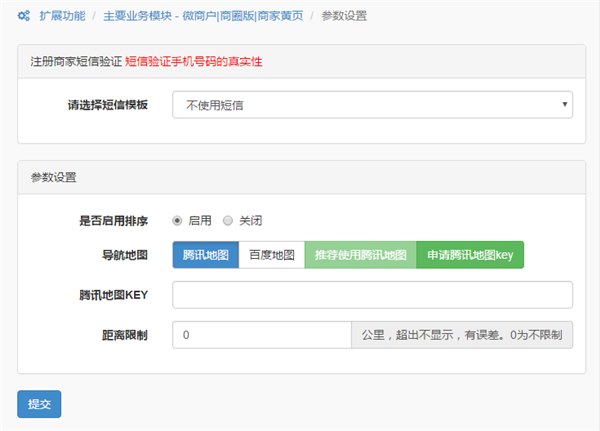Screen dimensions: 600x431
Task: Choose 腾讯地图 as the navigation map
Action: tap(205, 255)
